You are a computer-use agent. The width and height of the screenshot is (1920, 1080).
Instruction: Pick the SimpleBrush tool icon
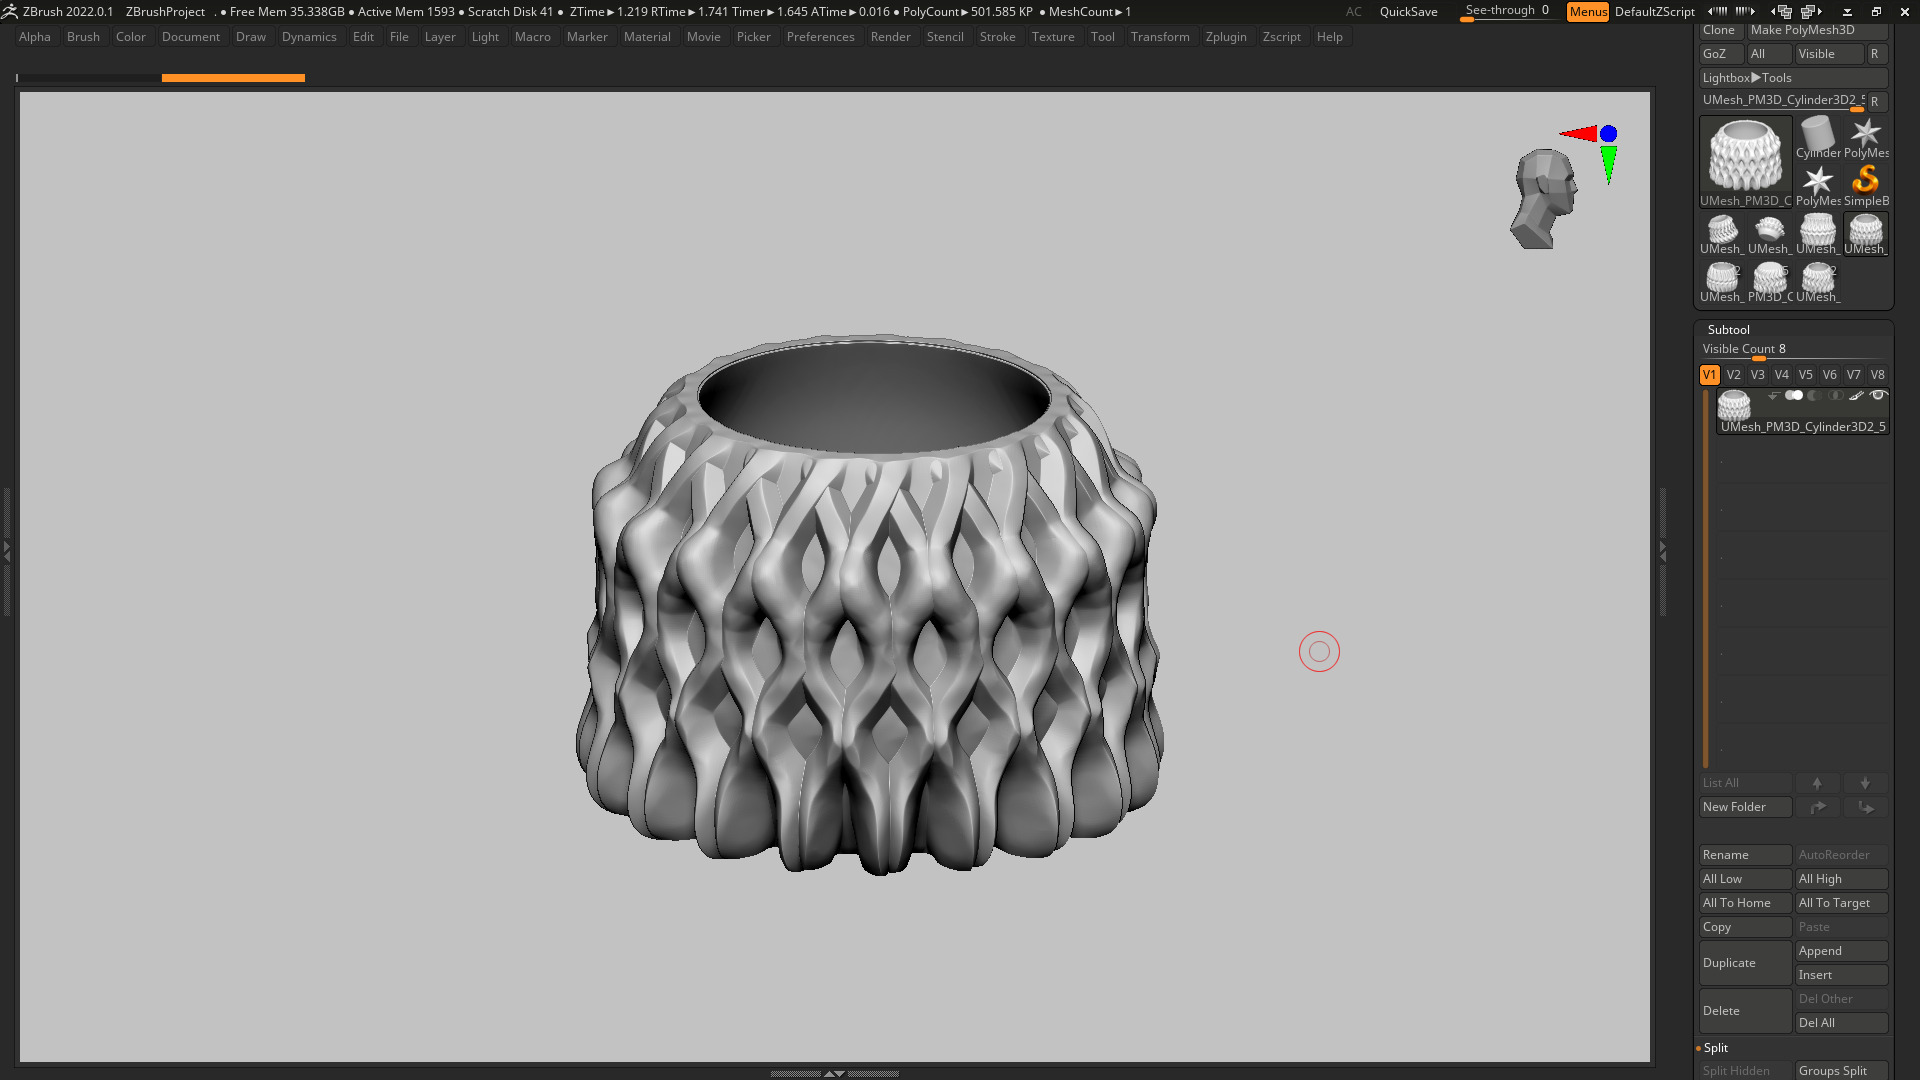pyautogui.click(x=1865, y=186)
